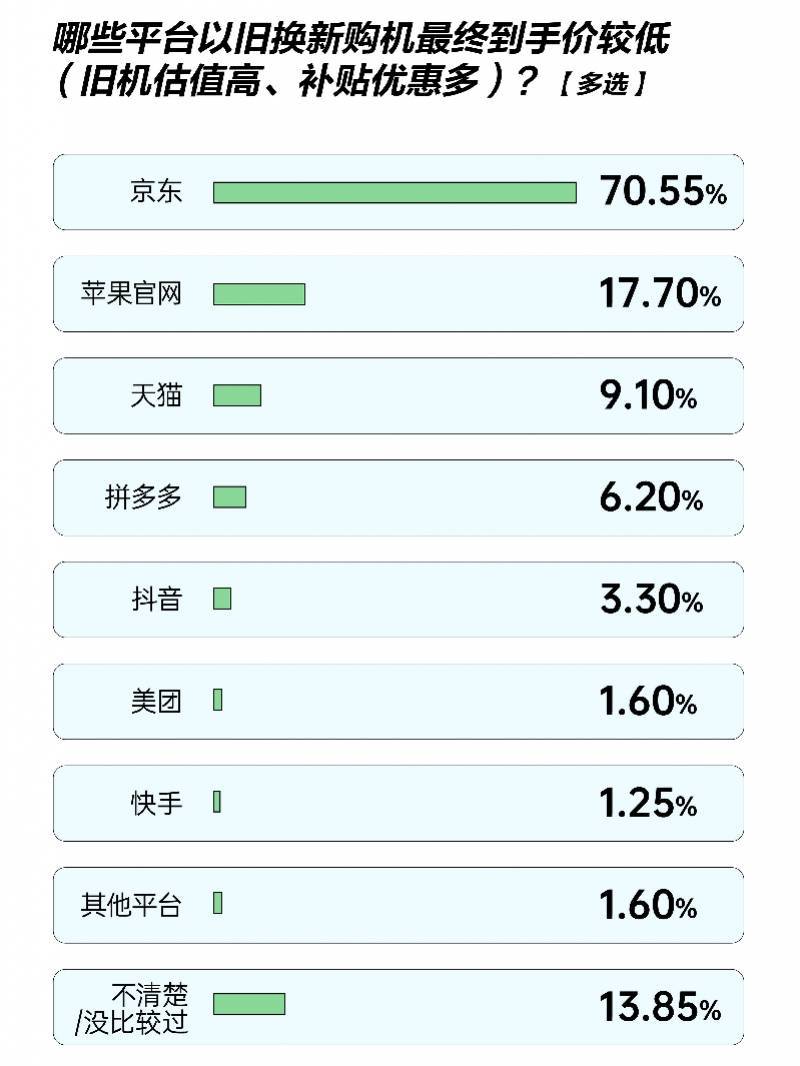Image resolution: width=800 pixels, height=1066 pixels.
Task: Select the 抖音 option label
Action: (x=156, y=599)
